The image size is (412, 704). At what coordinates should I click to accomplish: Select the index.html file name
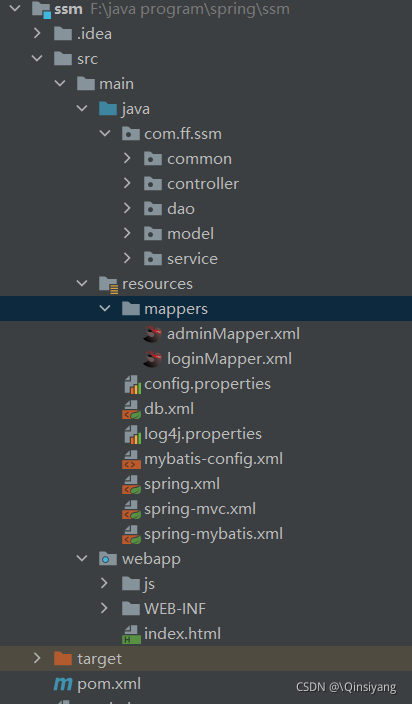(183, 634)
